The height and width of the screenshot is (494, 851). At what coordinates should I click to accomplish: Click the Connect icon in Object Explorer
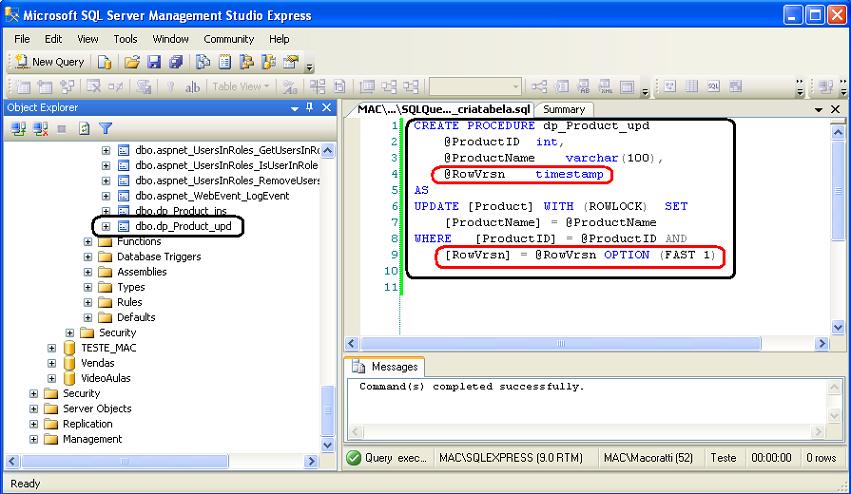point(19,128)
